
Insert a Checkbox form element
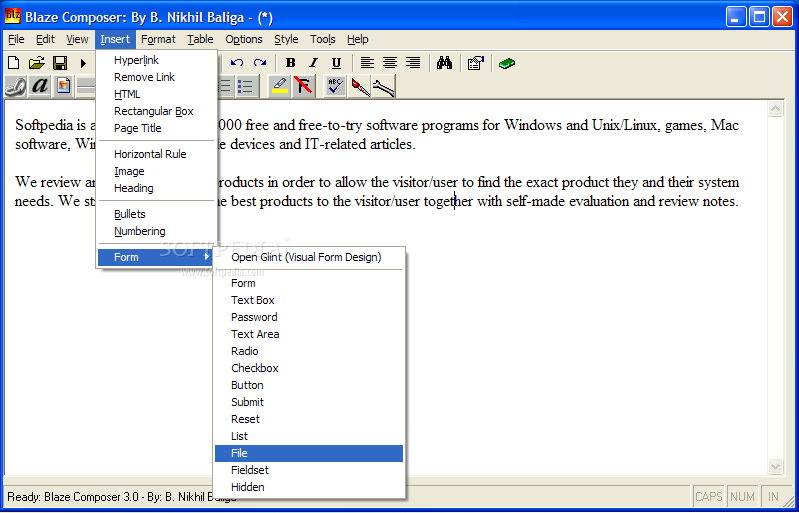point(309,368)
